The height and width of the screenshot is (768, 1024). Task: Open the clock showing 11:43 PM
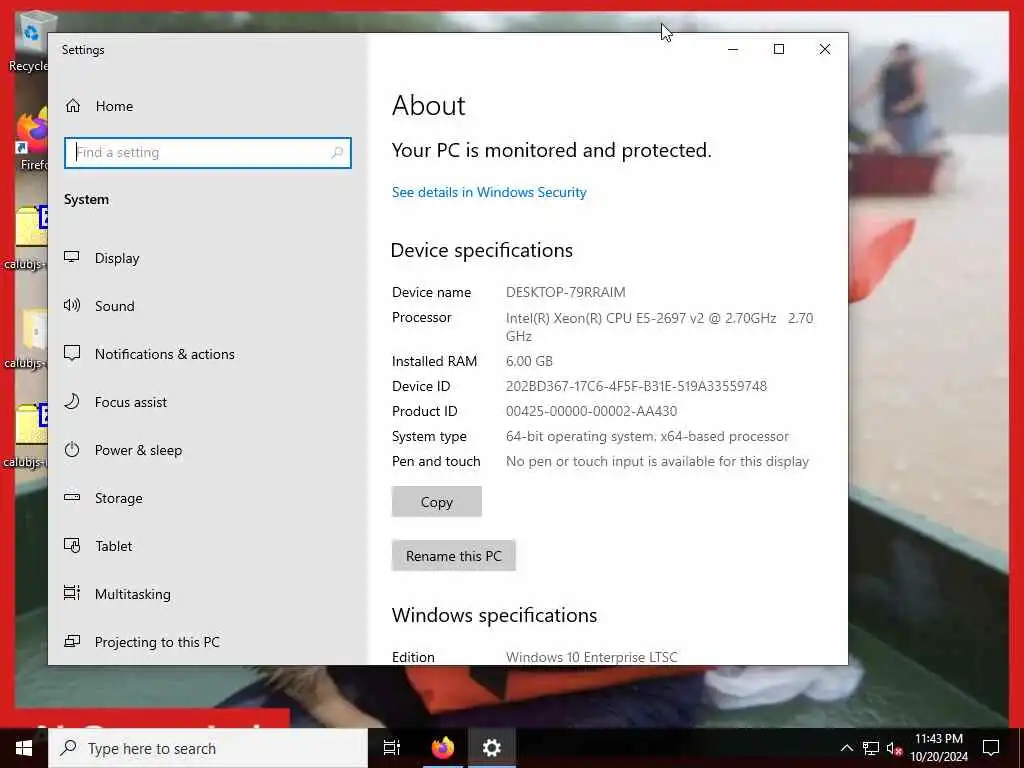pos(939,748)
